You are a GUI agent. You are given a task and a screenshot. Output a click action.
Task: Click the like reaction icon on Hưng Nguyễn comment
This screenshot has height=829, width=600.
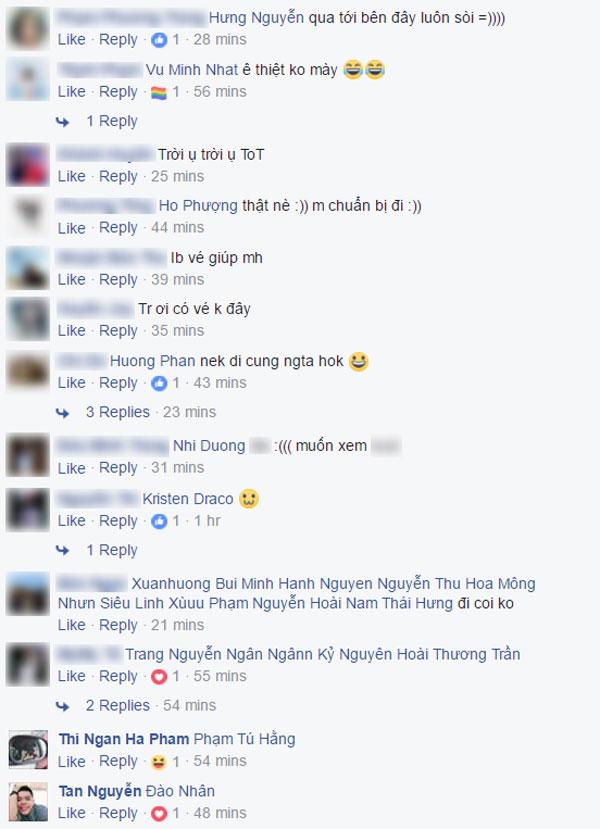pos(159,40)
